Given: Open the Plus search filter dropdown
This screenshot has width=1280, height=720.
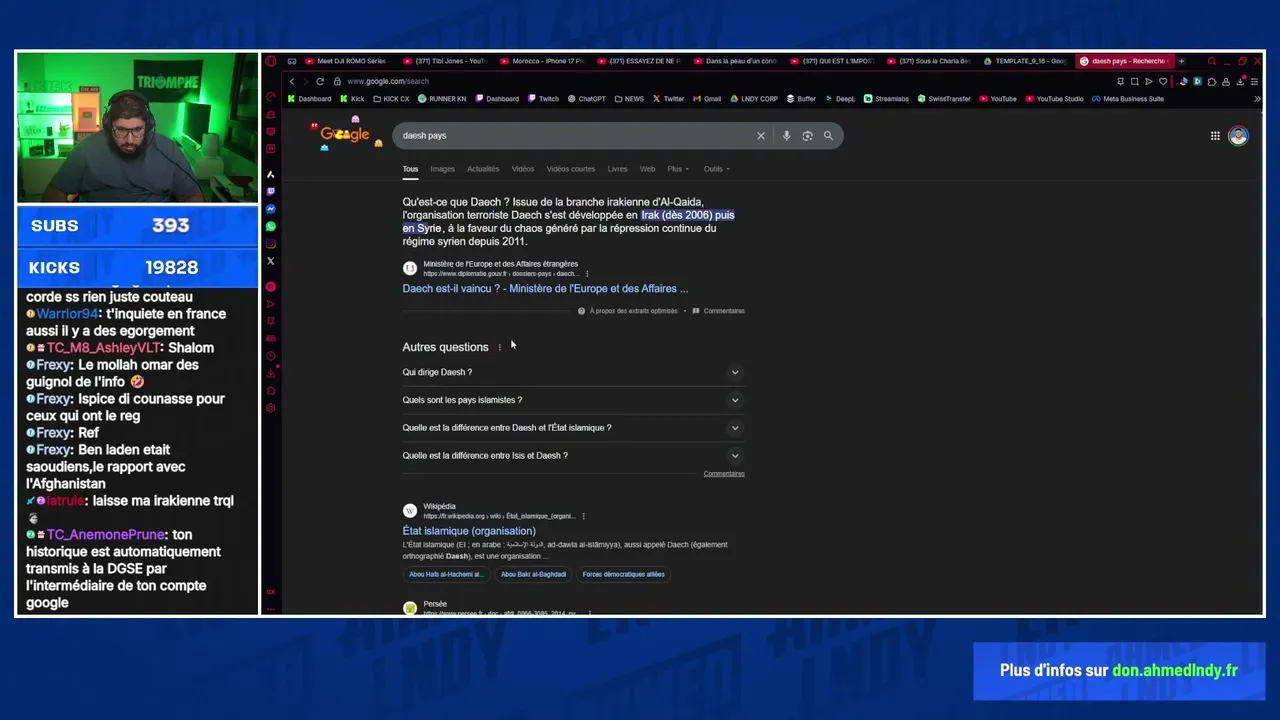Looking at the screenshot, I should [x=678, y=169].
